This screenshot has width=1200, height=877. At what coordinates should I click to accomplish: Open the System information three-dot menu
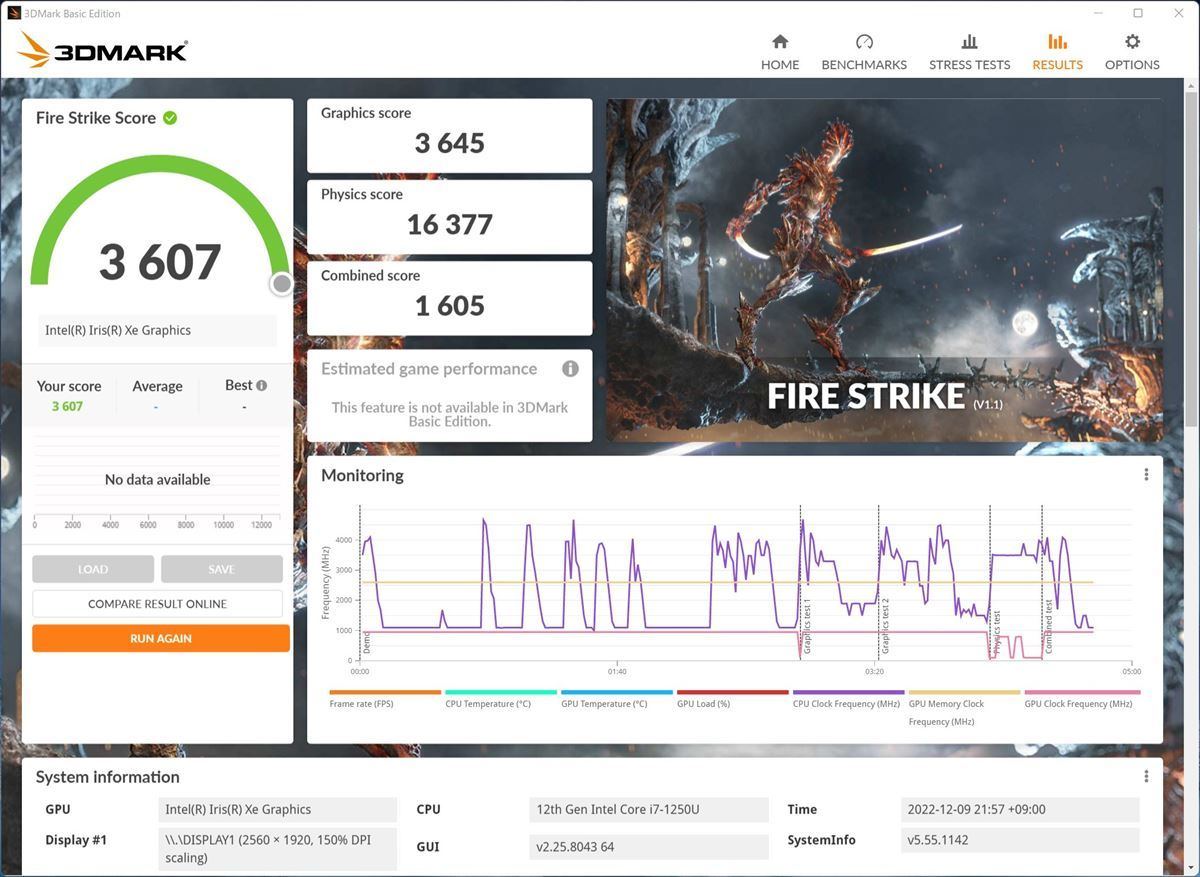click(1146, 777)
